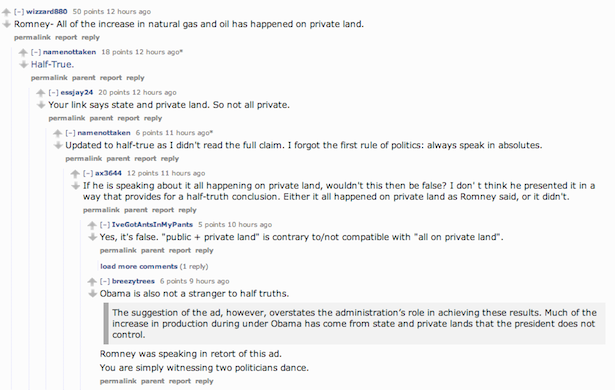Collapse essjay24's comment with [-]
Image resolution: width=615 pixels, height=390 pixels.
click(x=53, y=93)
